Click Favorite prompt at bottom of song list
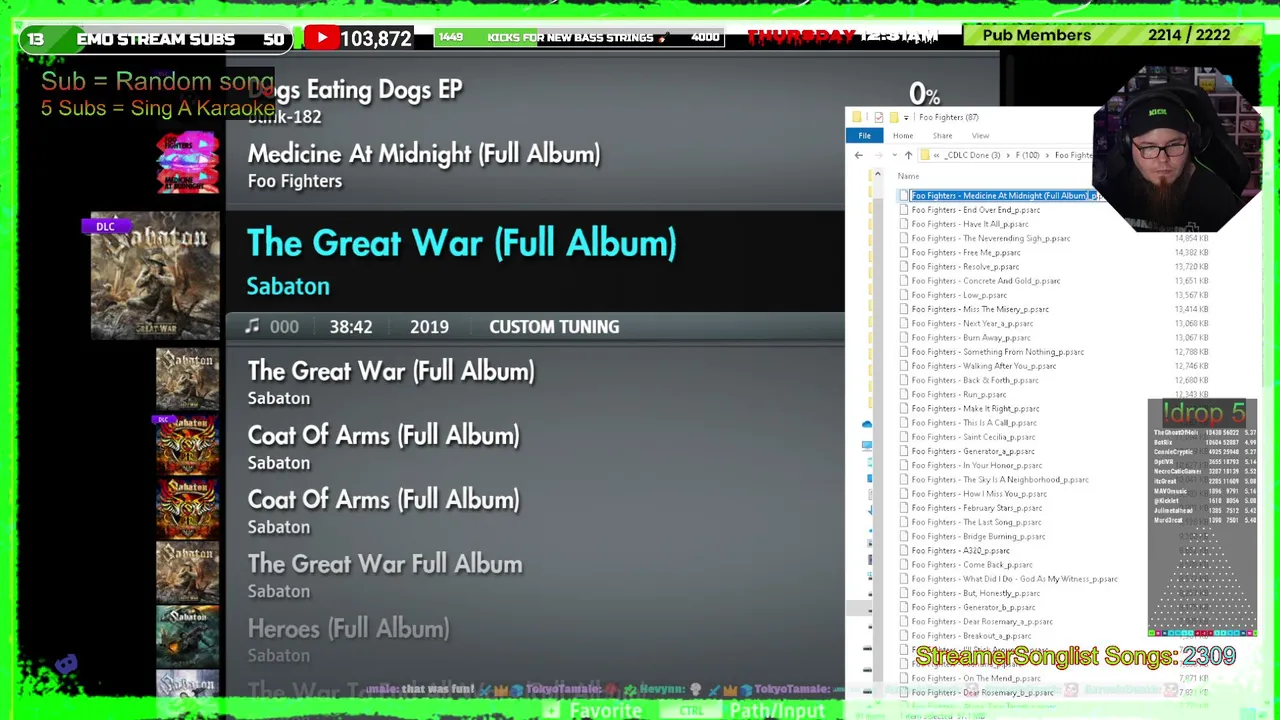Screen dimensions: 1280x720 click(605, 710)
